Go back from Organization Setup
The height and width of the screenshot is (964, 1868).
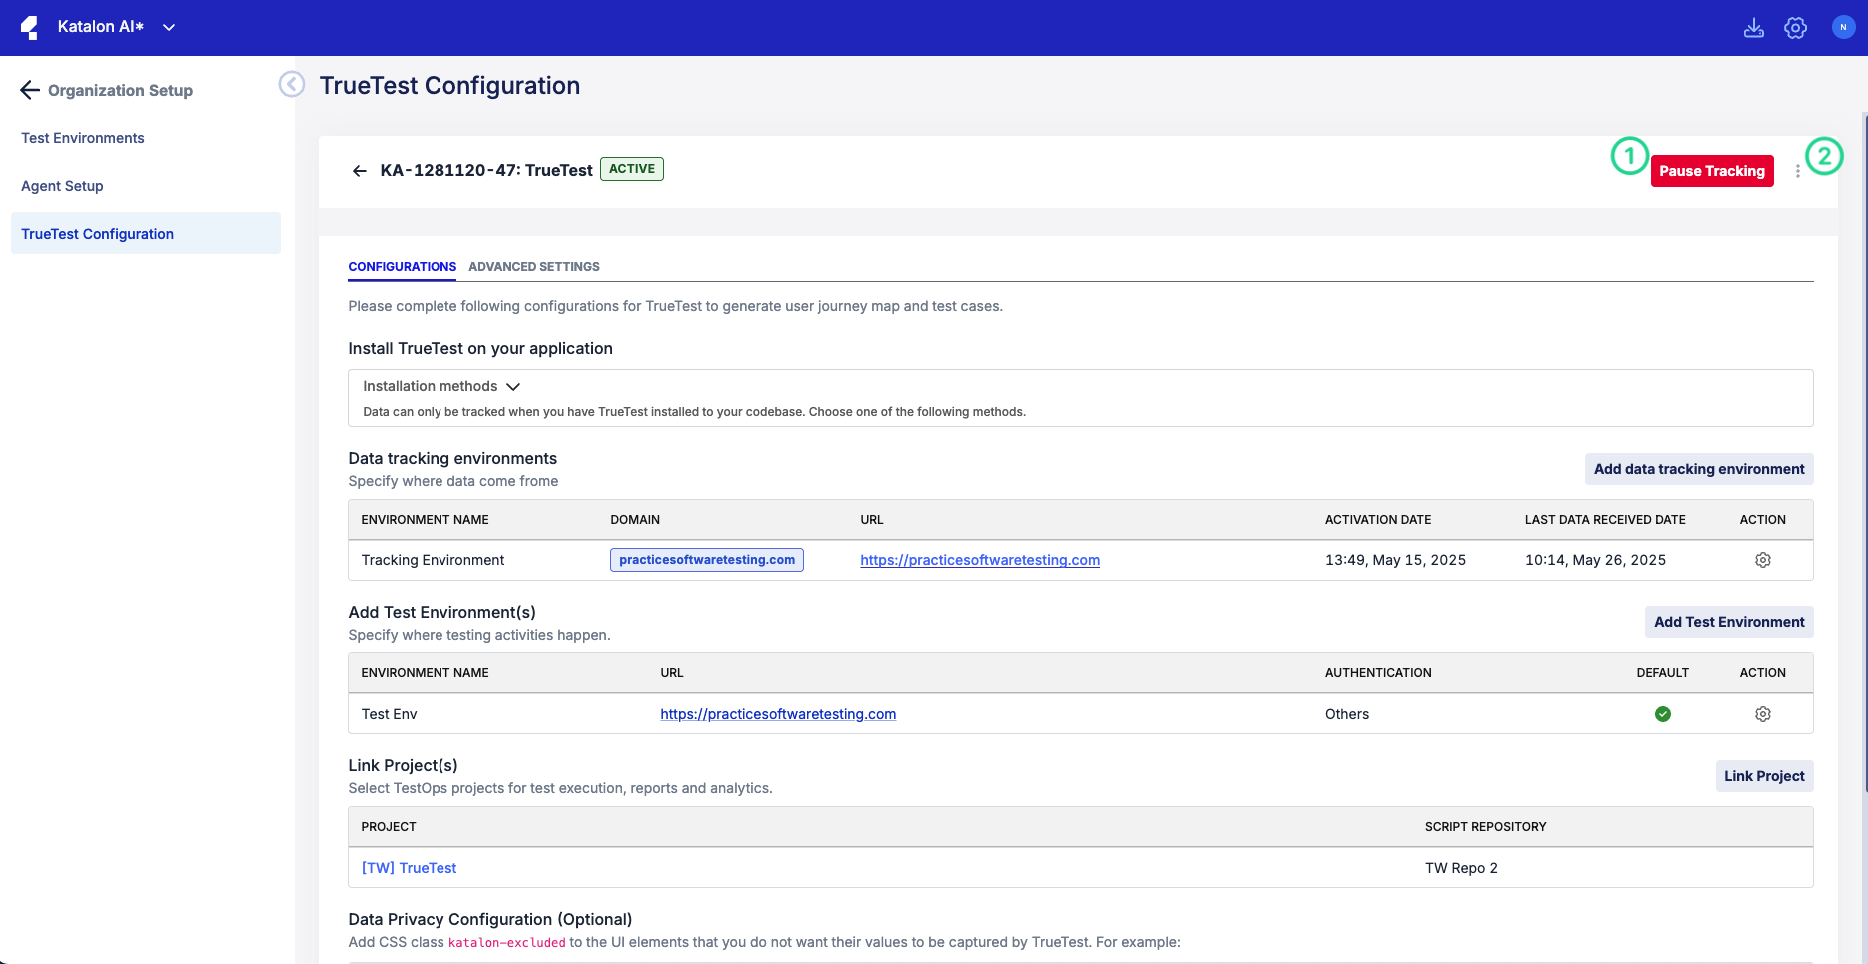[30, 90]
